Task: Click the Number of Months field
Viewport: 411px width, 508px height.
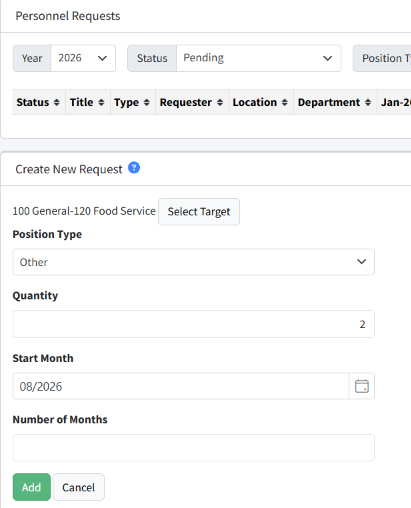Action: coord(194,448)
